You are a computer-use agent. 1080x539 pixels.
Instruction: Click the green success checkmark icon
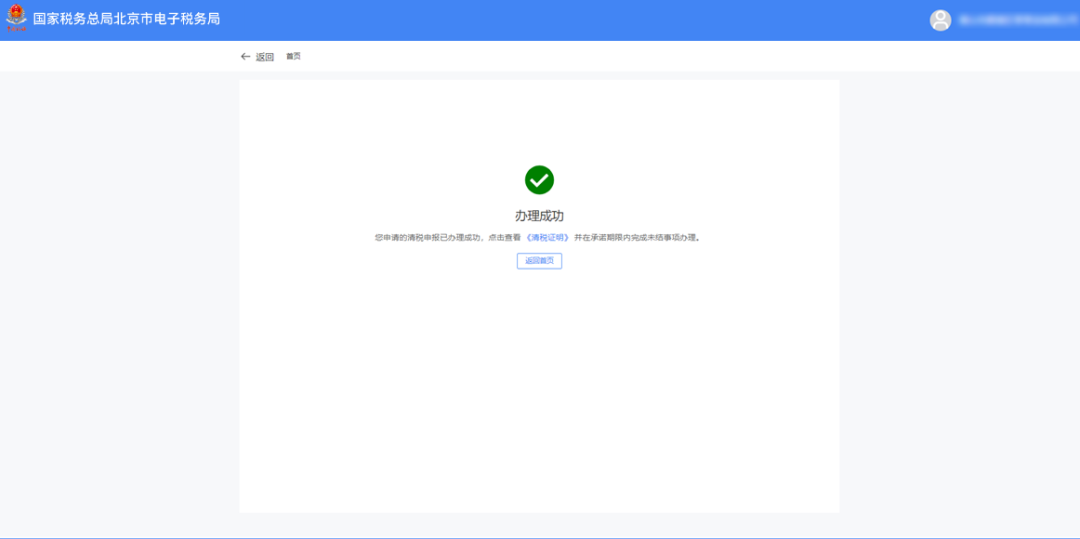(x=539, y=180)
